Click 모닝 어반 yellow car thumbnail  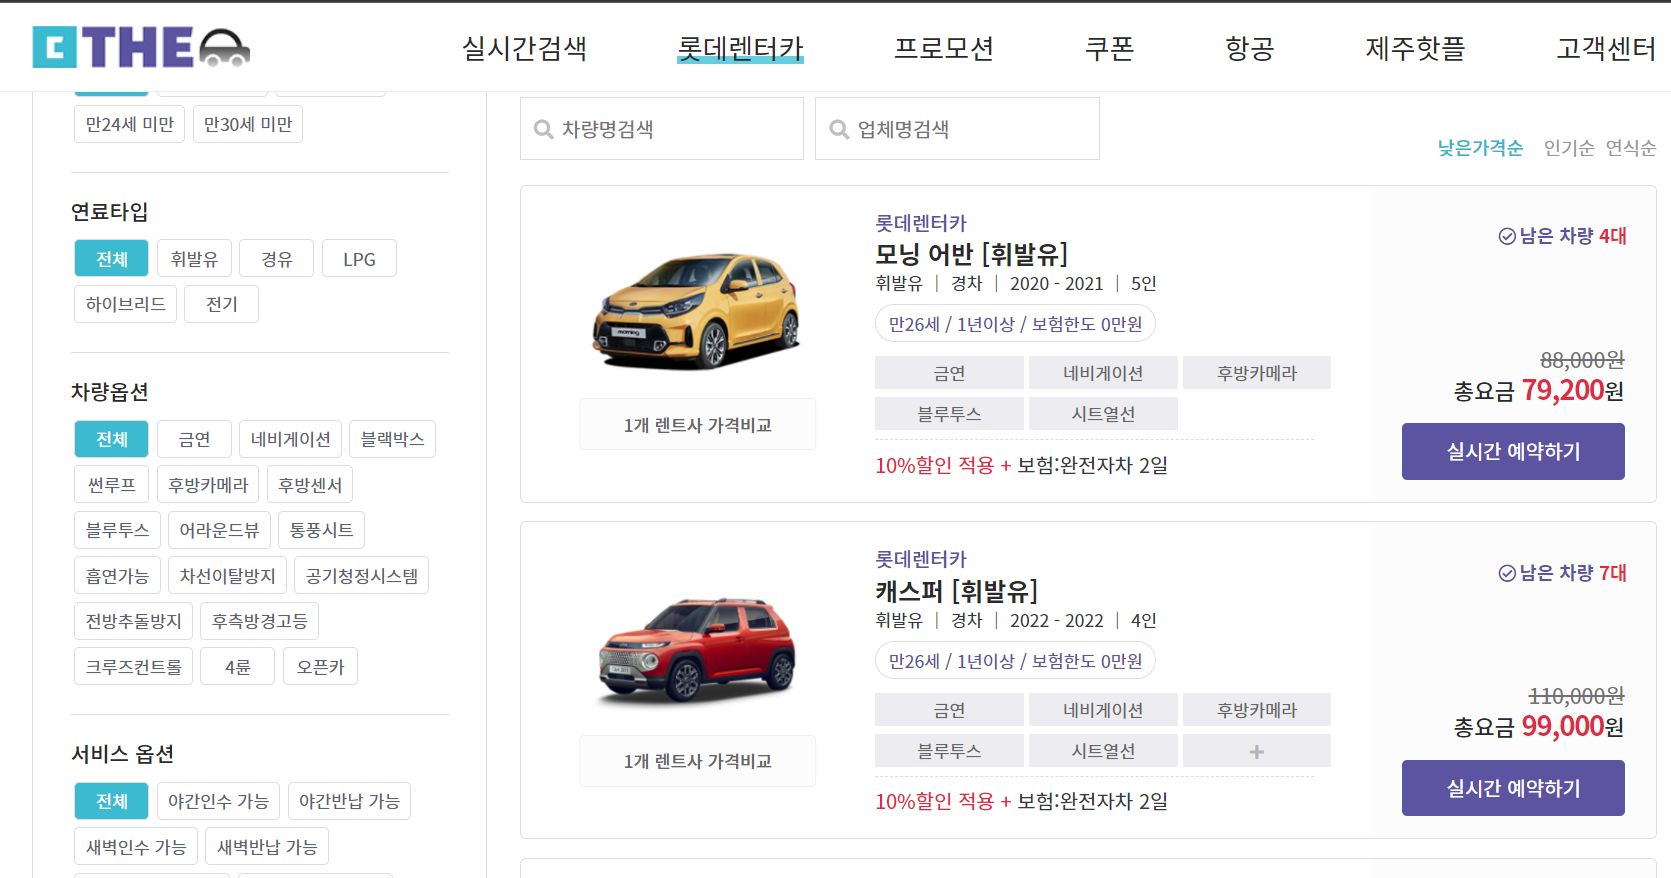[697, 311]
